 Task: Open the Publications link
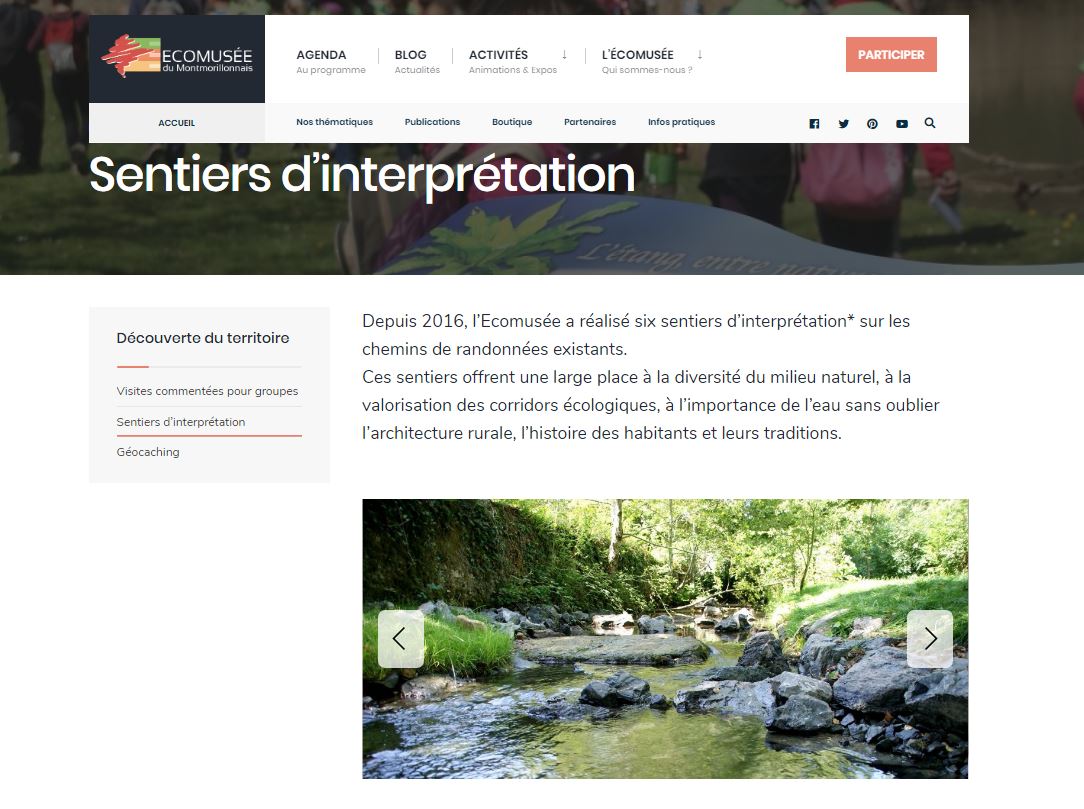[432, 122]
